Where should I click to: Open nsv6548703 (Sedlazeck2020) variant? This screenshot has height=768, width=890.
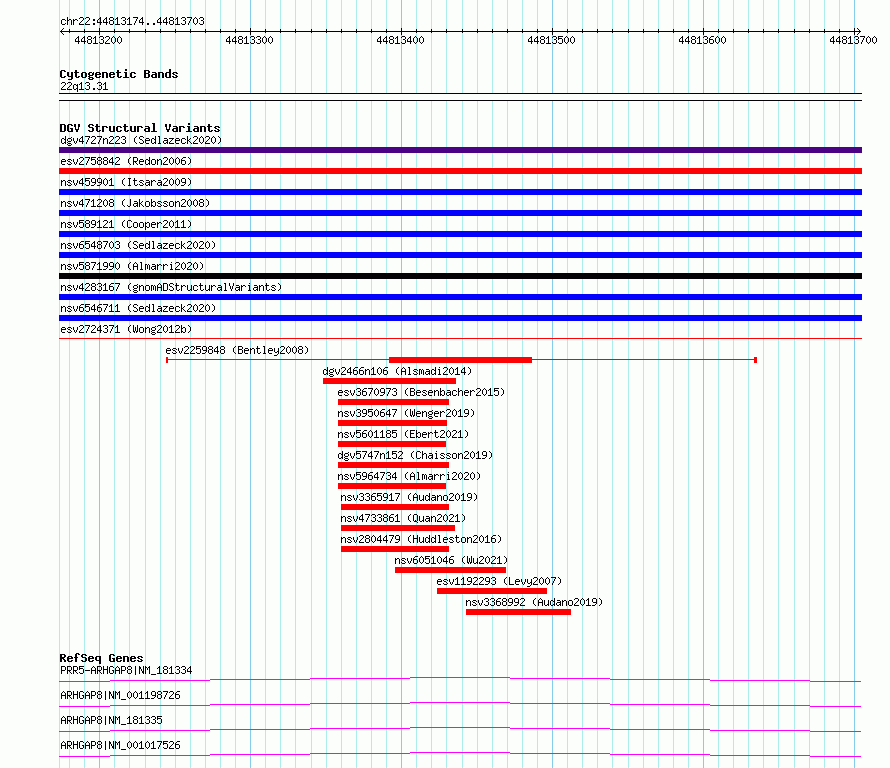click(x=138, y=245)
